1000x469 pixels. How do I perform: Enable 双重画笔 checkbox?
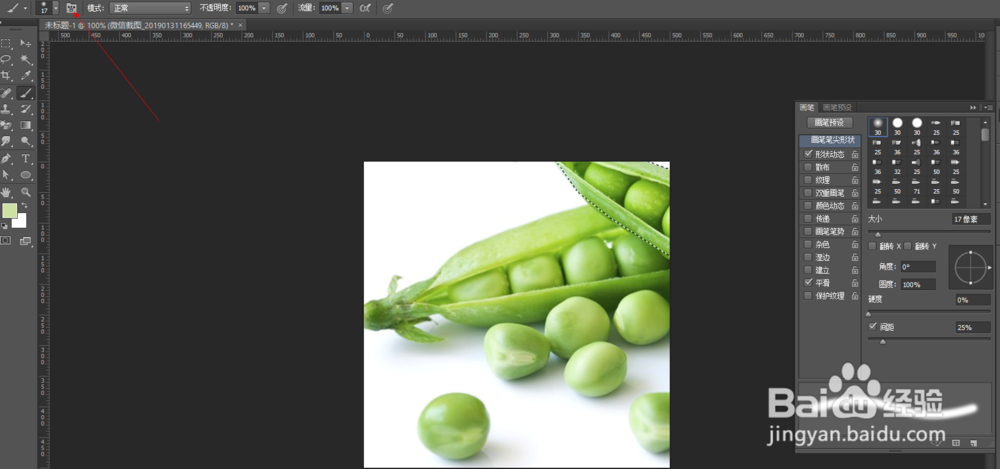tap(808, 193)
